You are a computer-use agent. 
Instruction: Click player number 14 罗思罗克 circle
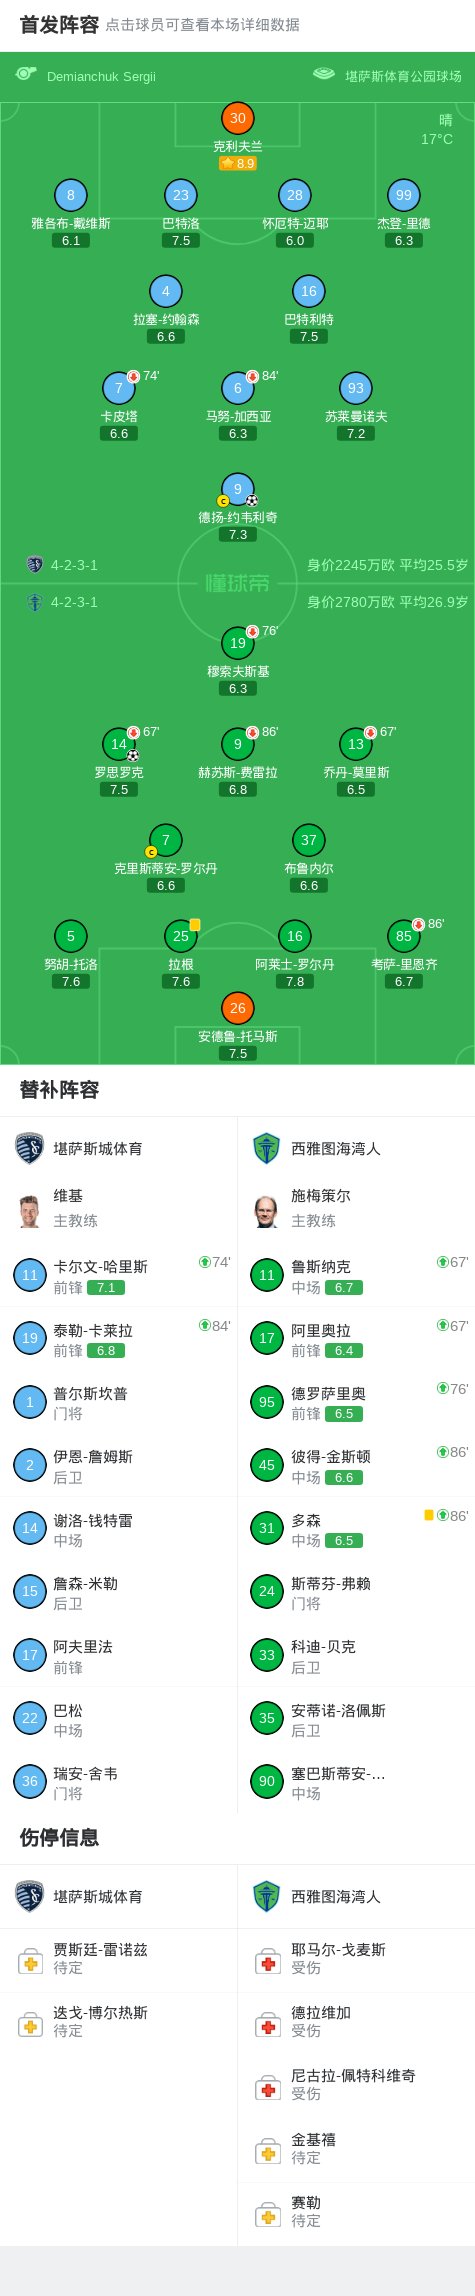point(119,744)
